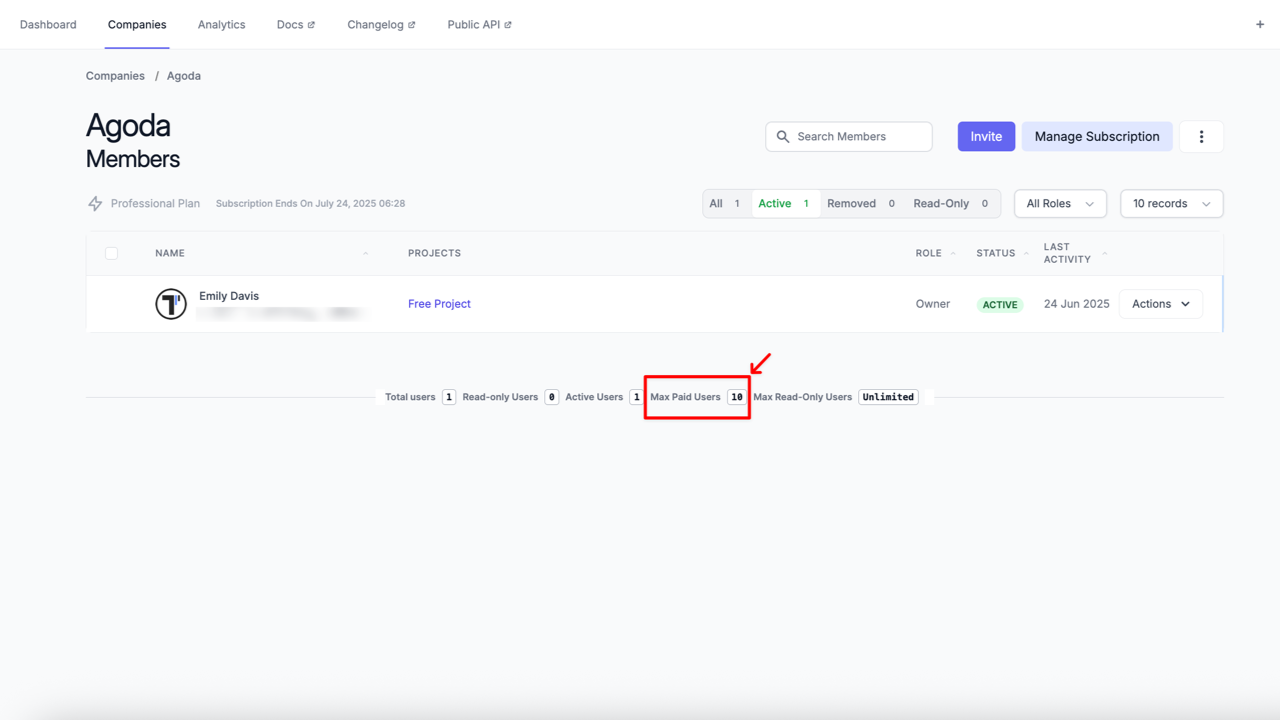
Task: Click the magnifier icon in member search
Action: tap(783, 137)
